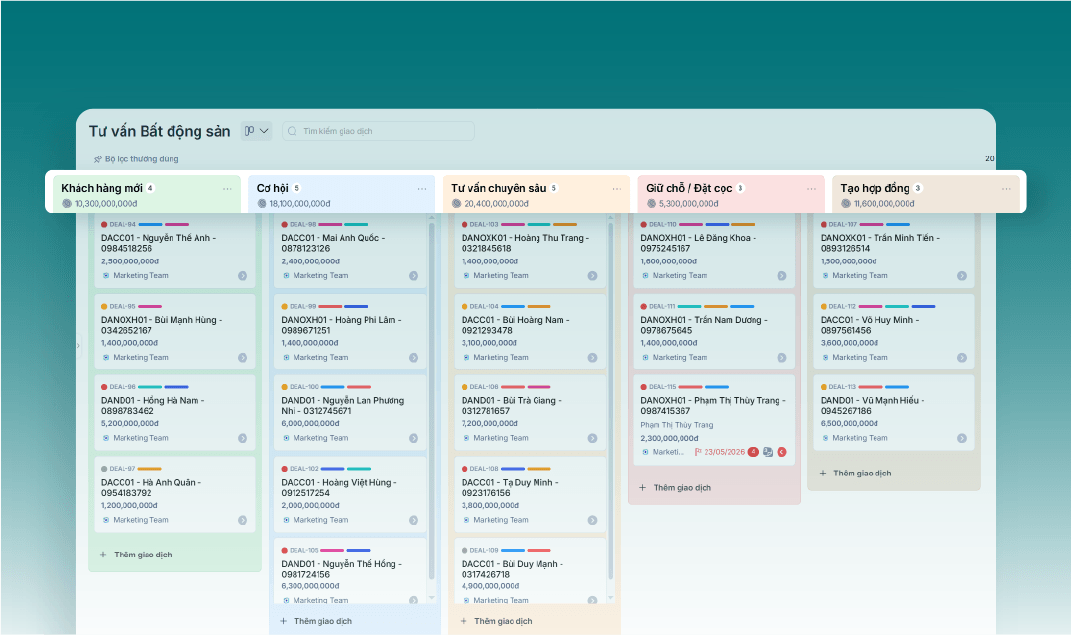Click red badge 4 on DEAL-115 card
Image resolution: width=1071 pixels, height=635 pixels.
pos(753,452)
